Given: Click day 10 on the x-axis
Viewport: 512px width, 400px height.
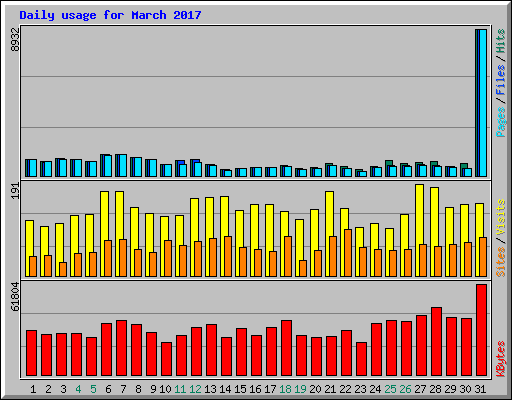Looking at the screenshot, I should coord(165,389).
